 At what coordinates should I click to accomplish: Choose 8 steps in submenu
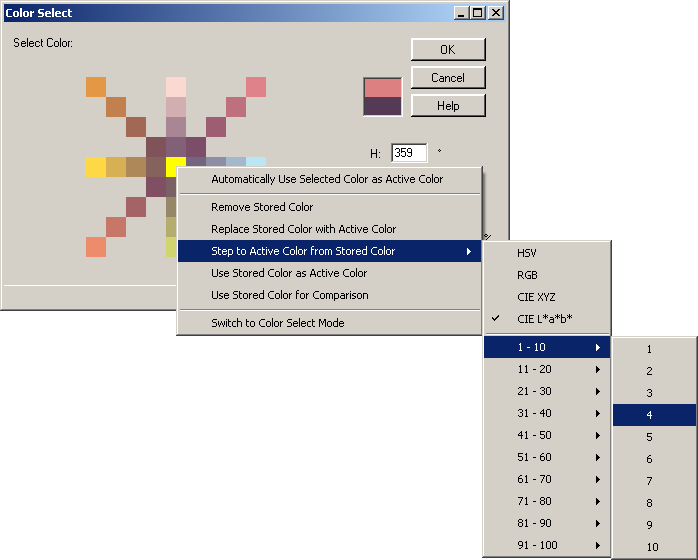[654, 503]
